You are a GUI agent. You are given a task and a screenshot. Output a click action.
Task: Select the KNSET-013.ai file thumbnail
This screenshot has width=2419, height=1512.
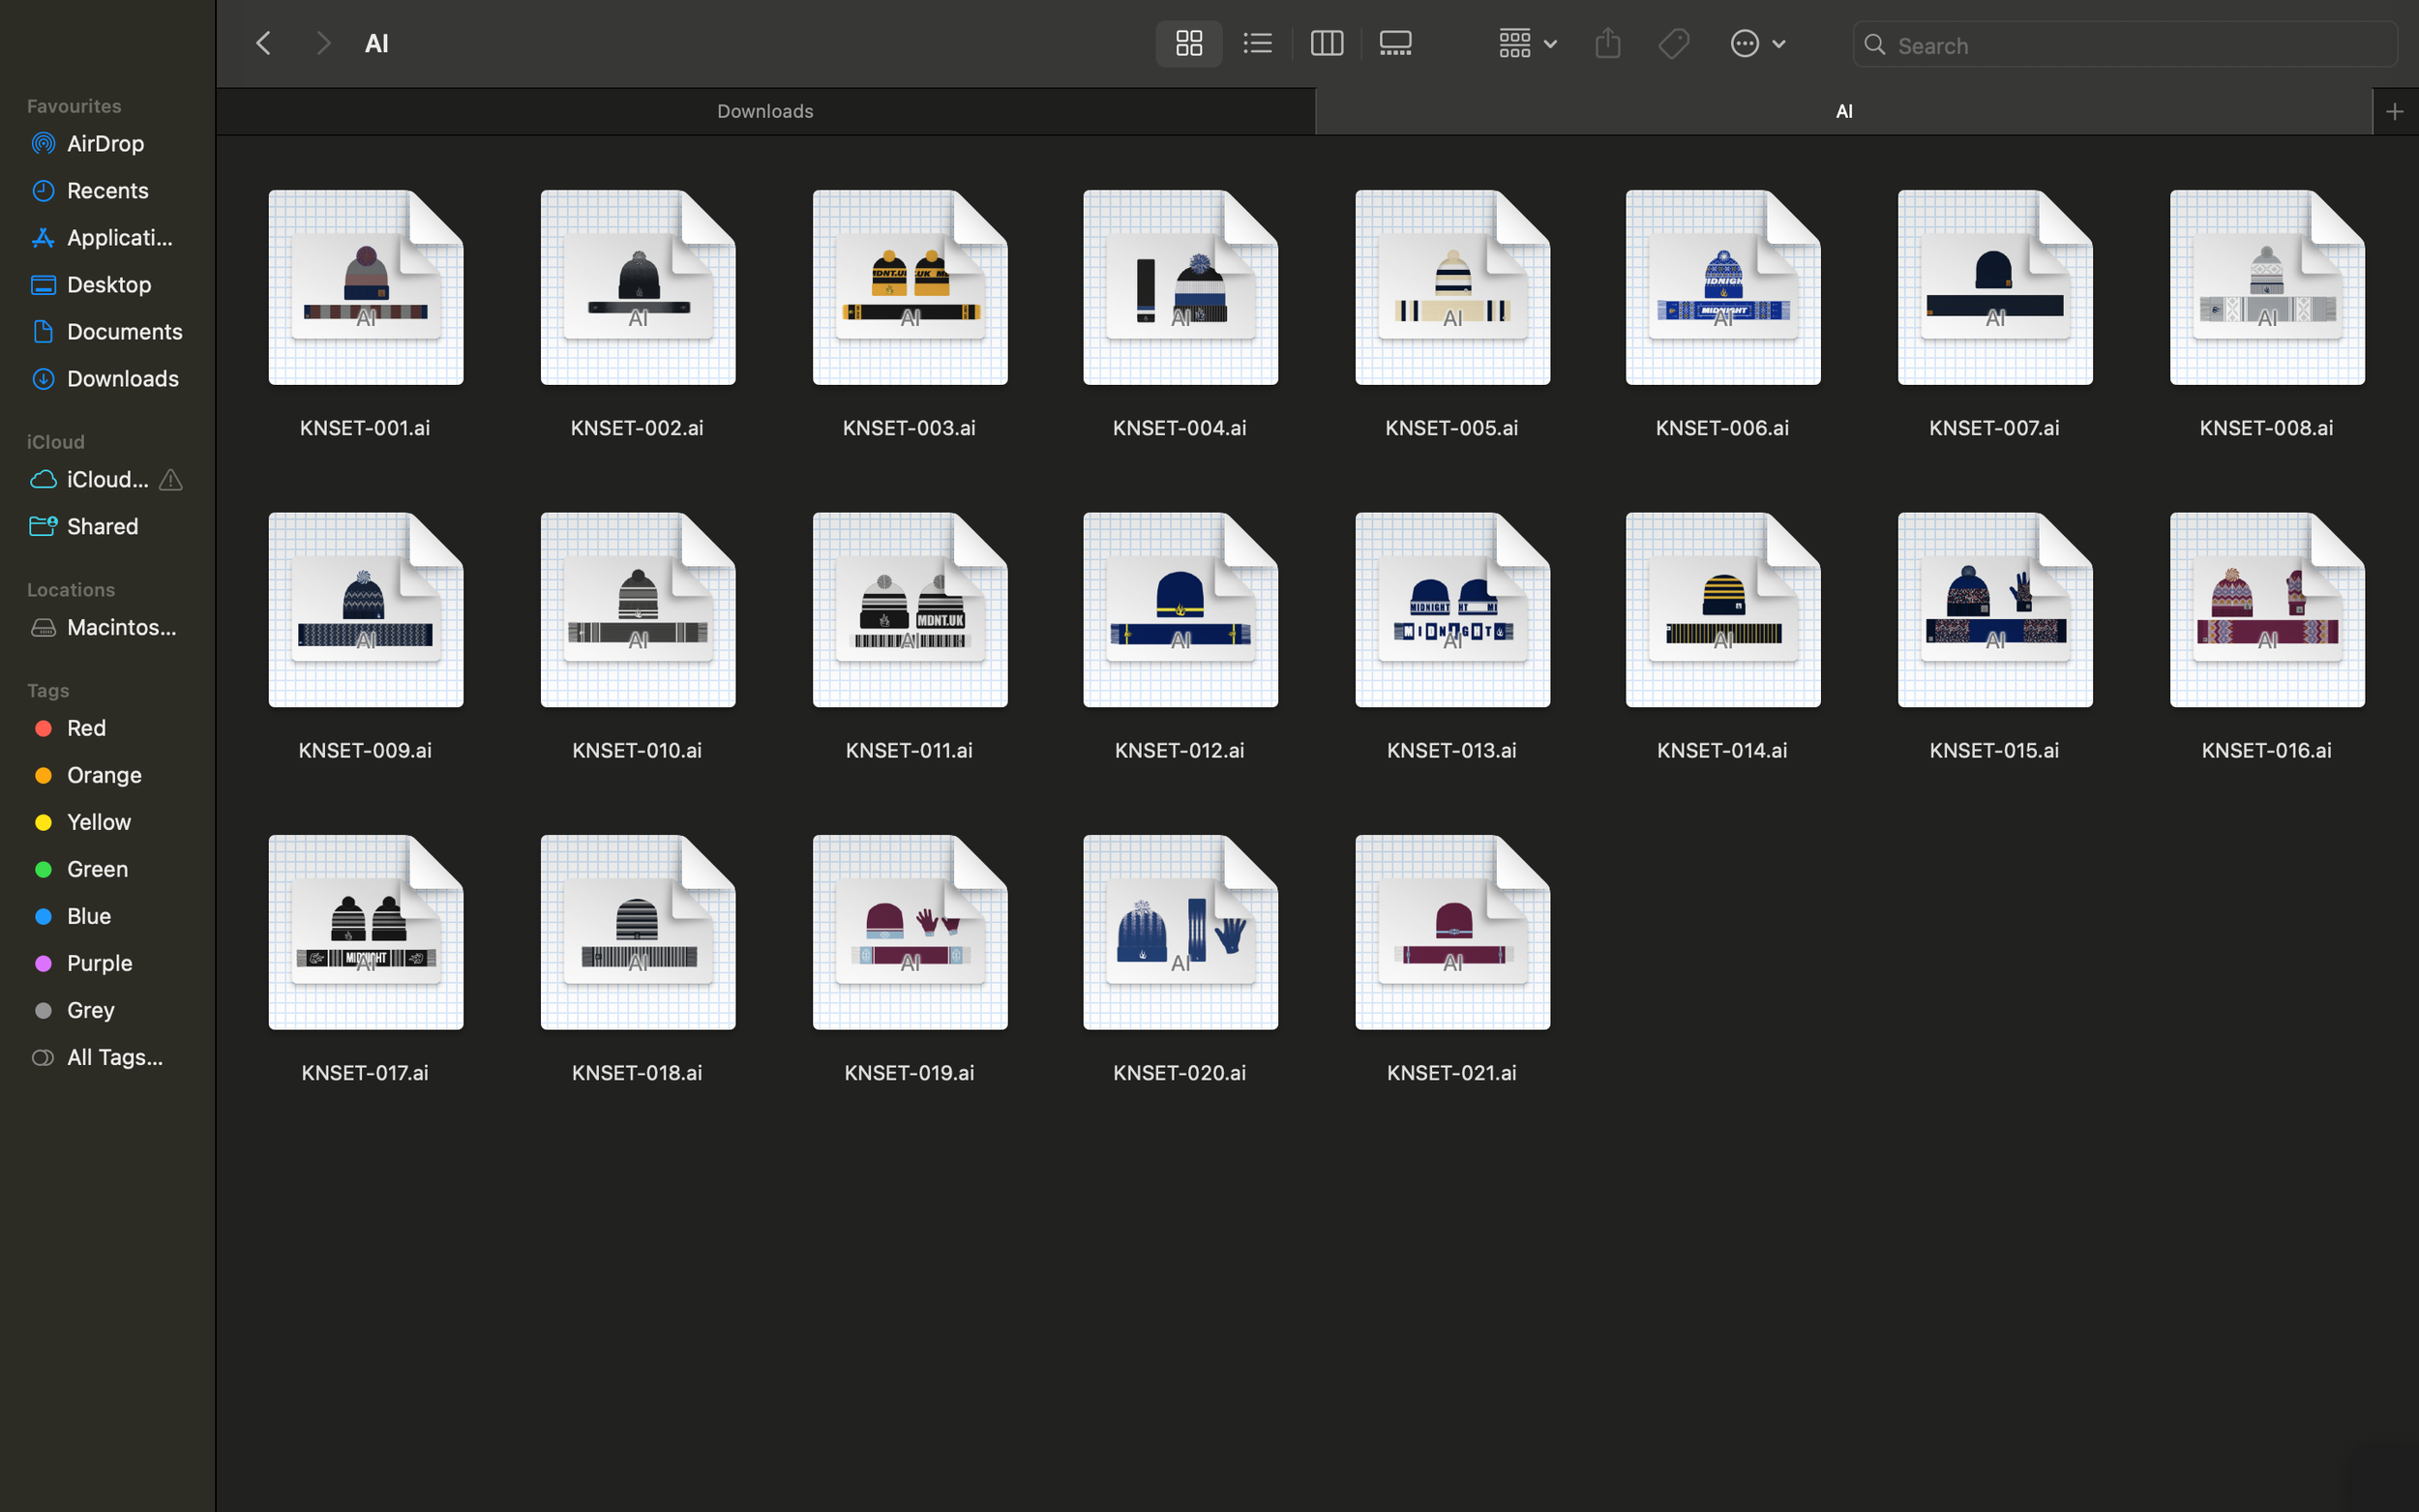tap(1451, 610)
